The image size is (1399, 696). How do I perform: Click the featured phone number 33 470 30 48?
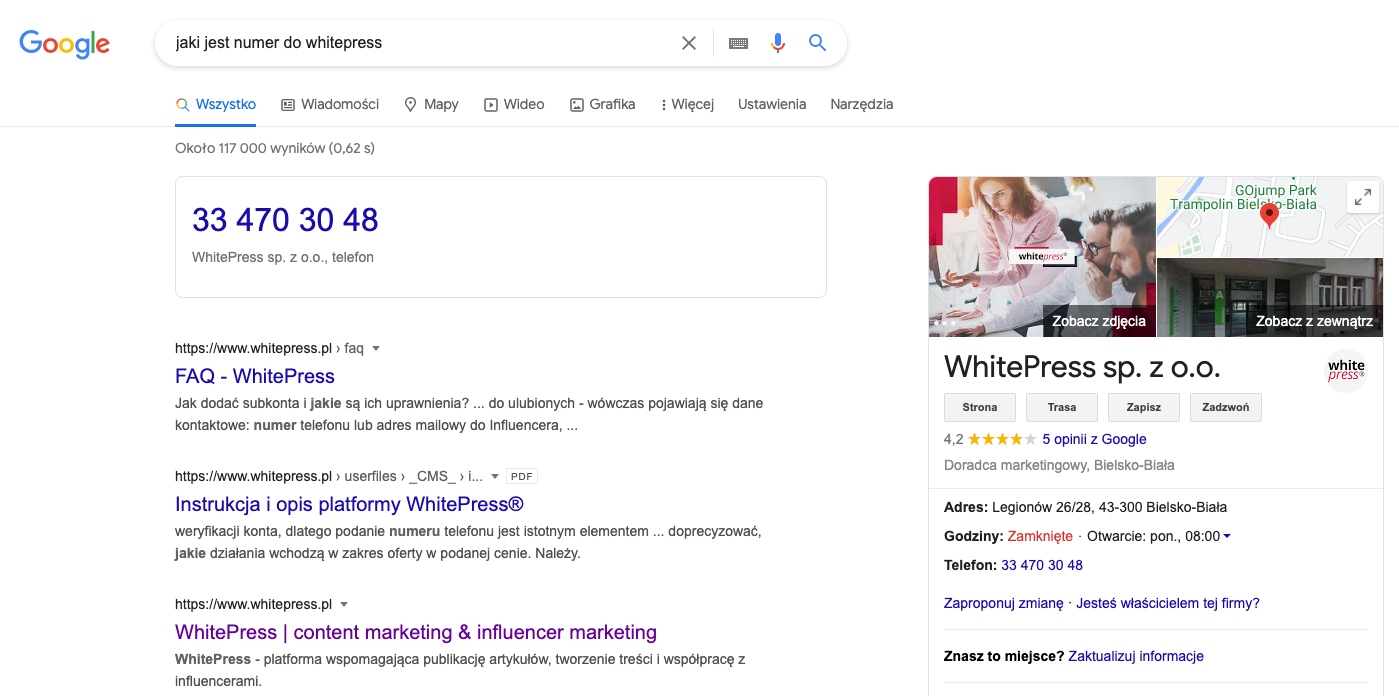pyautogui.click(x=285, y=220)
